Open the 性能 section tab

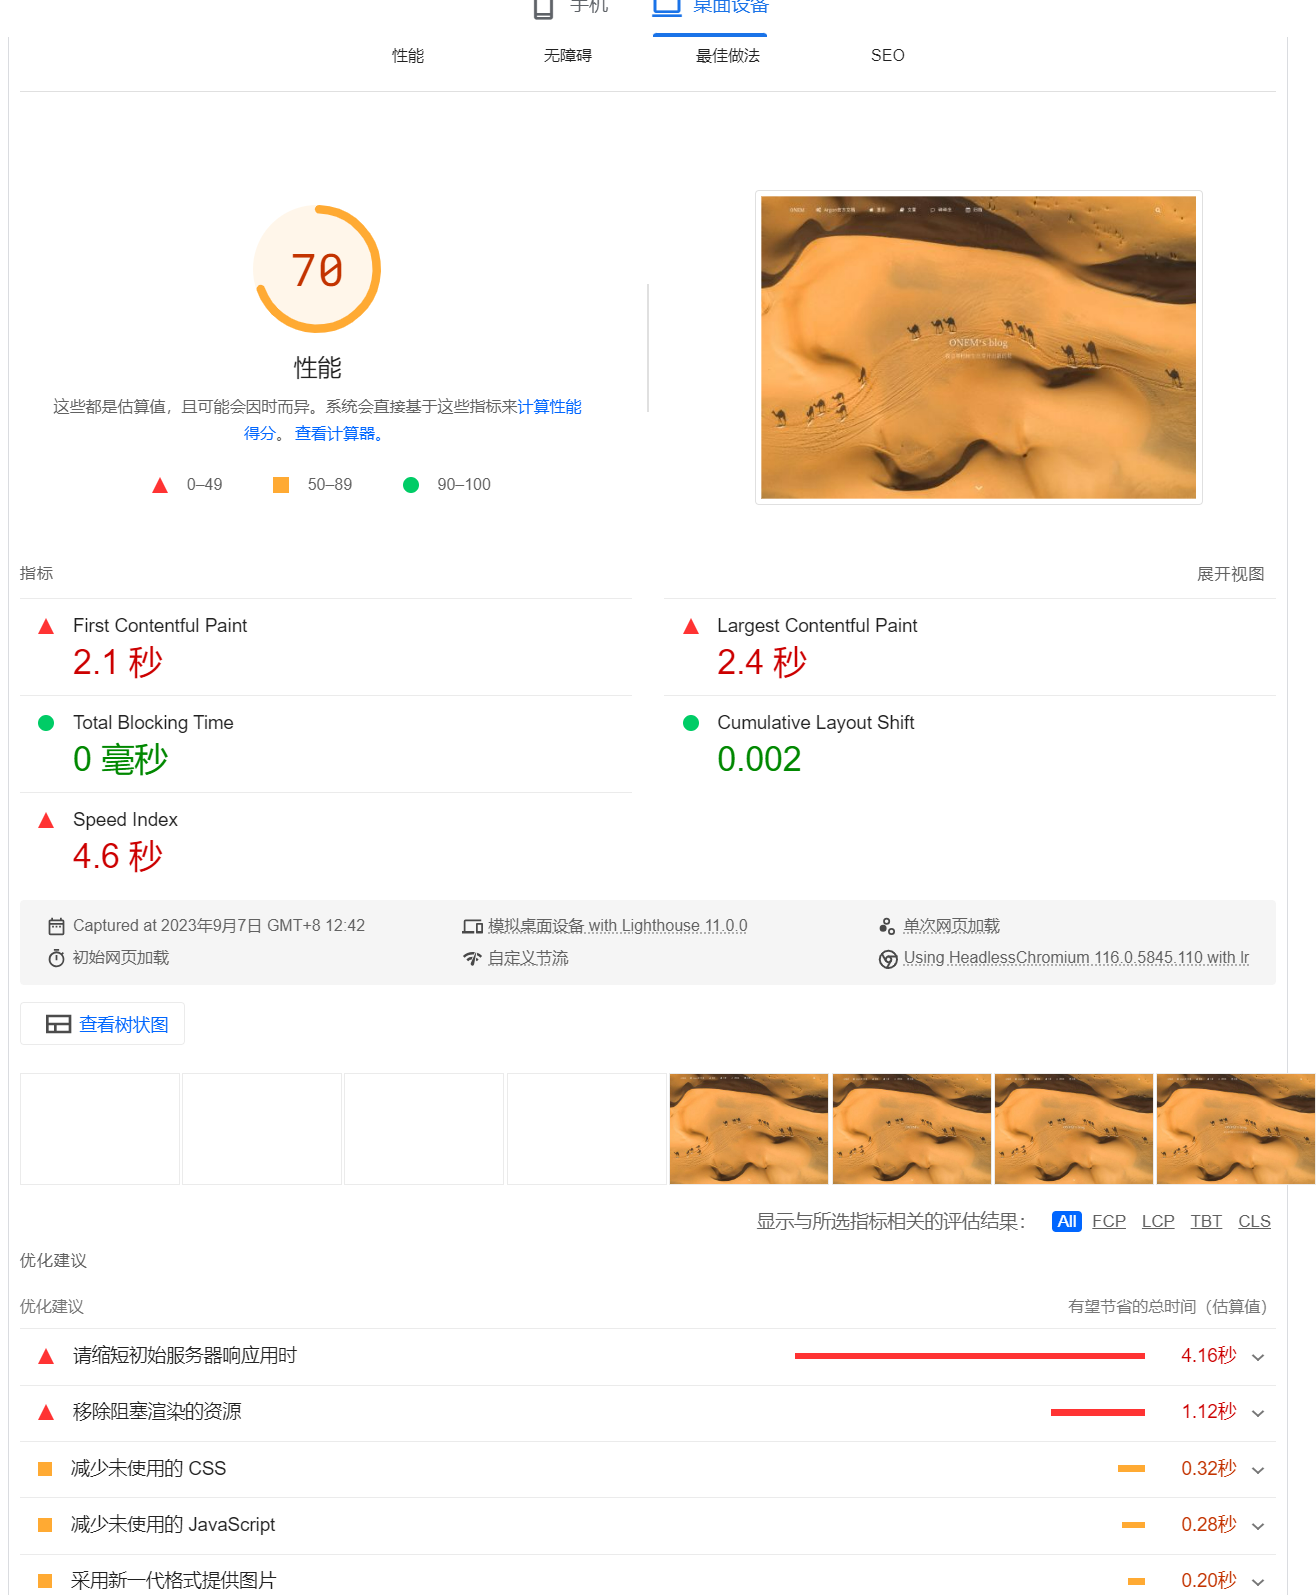point(408,56)
